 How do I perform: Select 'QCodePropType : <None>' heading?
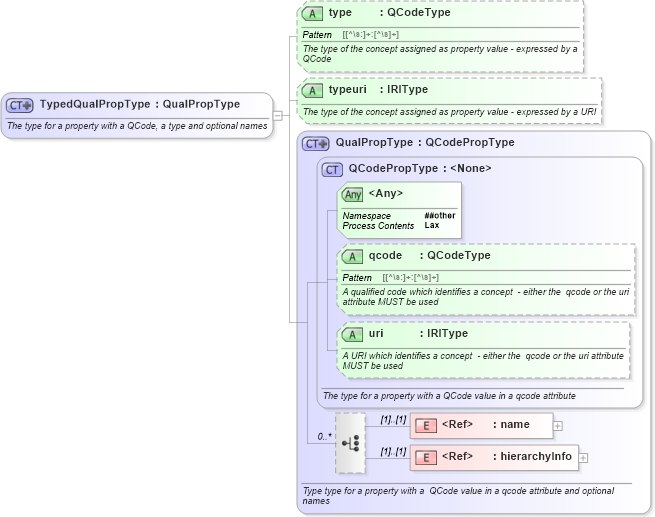[420, 168]
